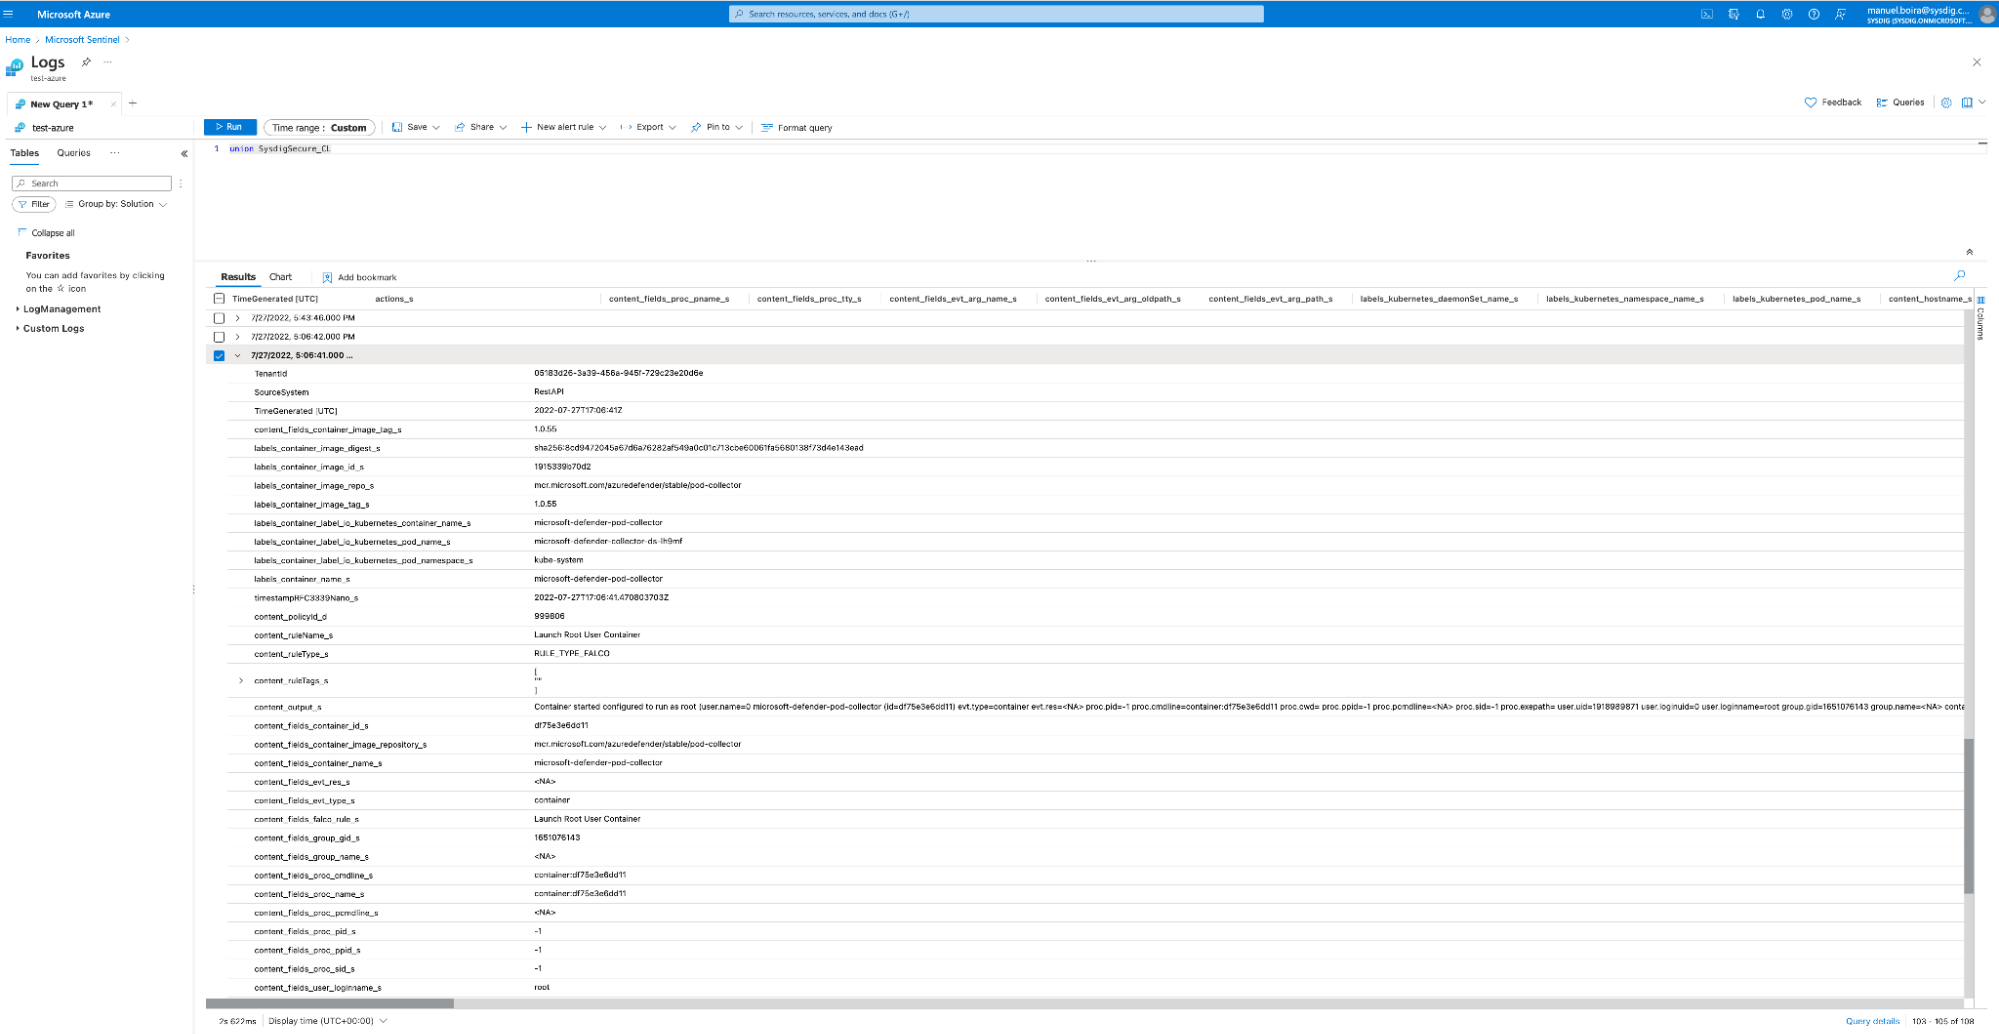The height and width of the screenshot is (1034, 1999).
Task: Switch to the Chart tab
Action: click(280, 276)
